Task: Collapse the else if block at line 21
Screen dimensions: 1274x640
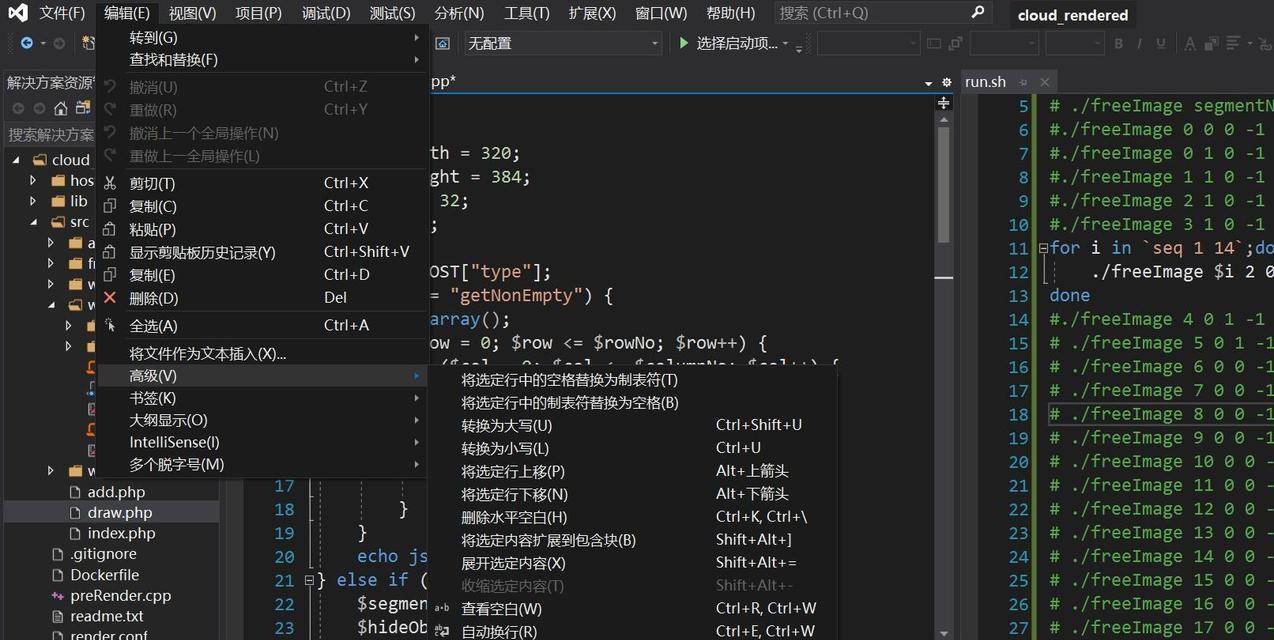Action: 309,580
